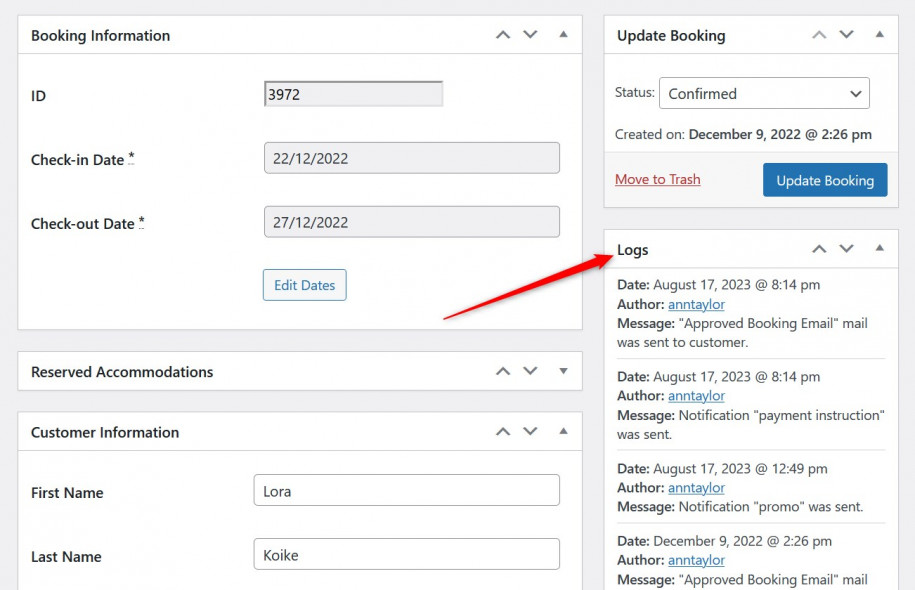This screenshot has width=915, height=590.
Task: Click the Edit Dates button
Action: (304, 285)
